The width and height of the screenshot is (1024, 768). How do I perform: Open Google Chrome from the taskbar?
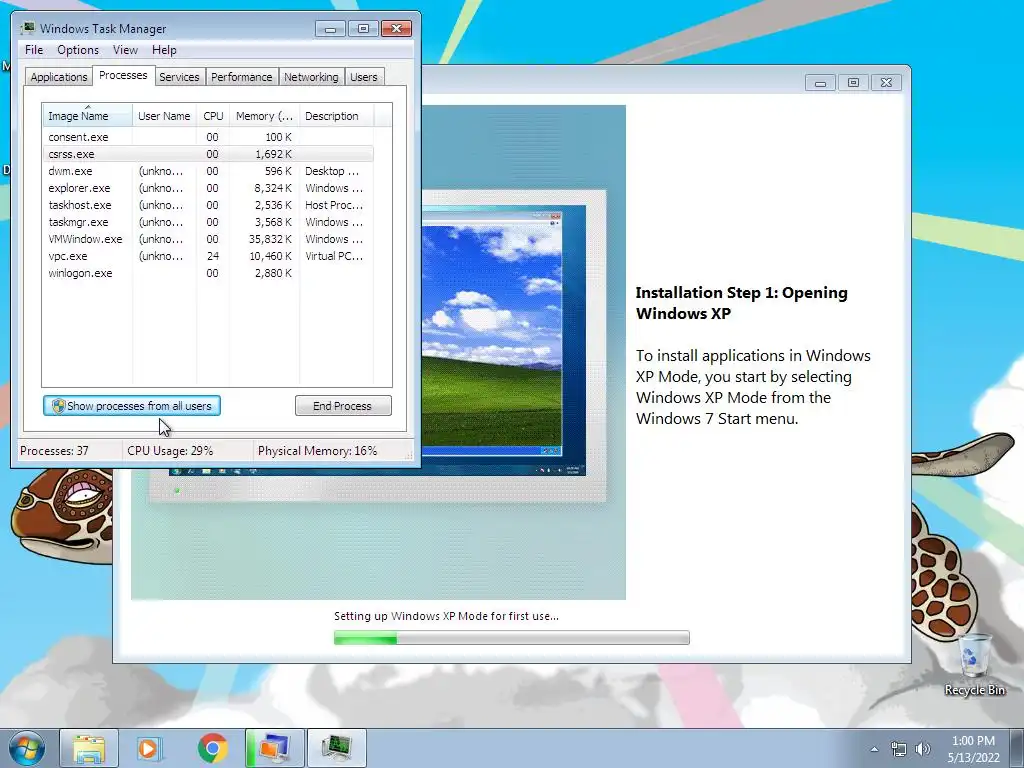tap(212, 748)
